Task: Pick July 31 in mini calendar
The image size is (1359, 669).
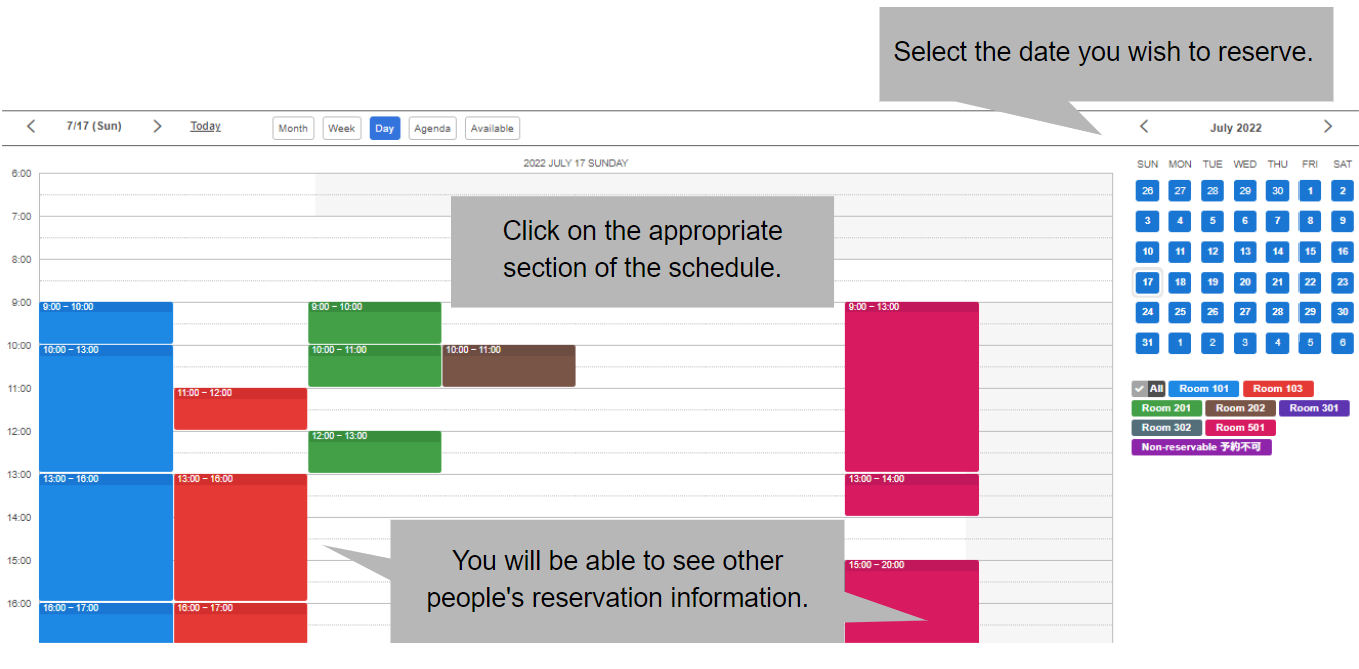Action: pyautogui.click(x=1148, y=343)
